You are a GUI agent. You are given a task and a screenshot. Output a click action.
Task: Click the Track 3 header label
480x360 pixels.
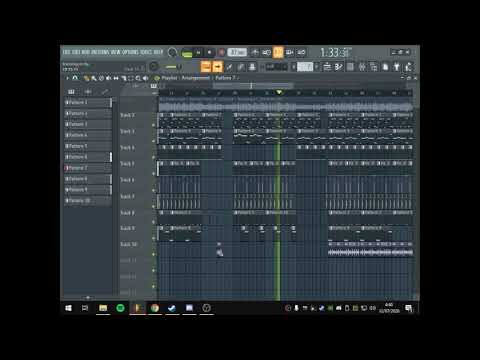(x=127, y=131)
